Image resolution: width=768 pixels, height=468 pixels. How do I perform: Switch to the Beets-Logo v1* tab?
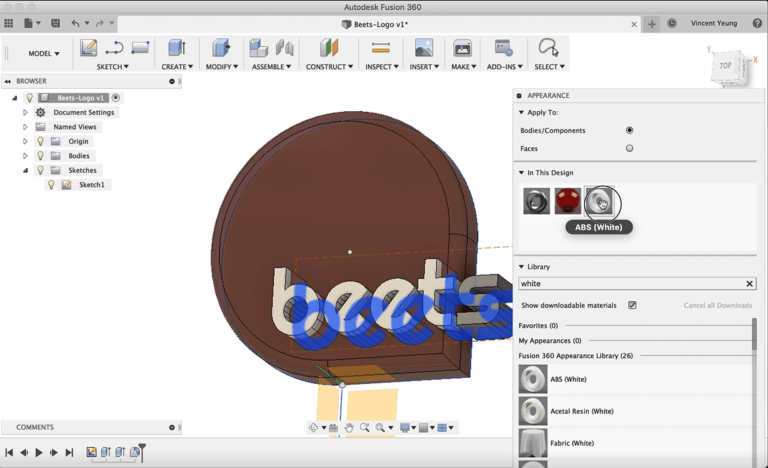click(x=375, y=24)
